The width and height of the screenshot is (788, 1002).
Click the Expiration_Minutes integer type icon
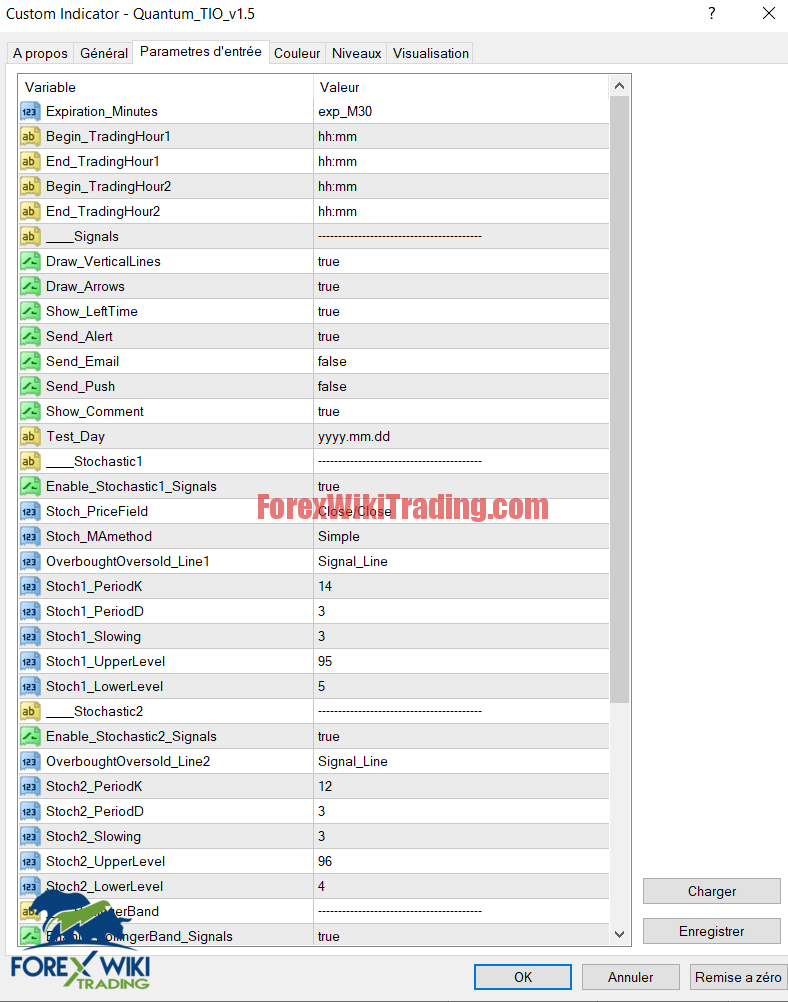30,112
